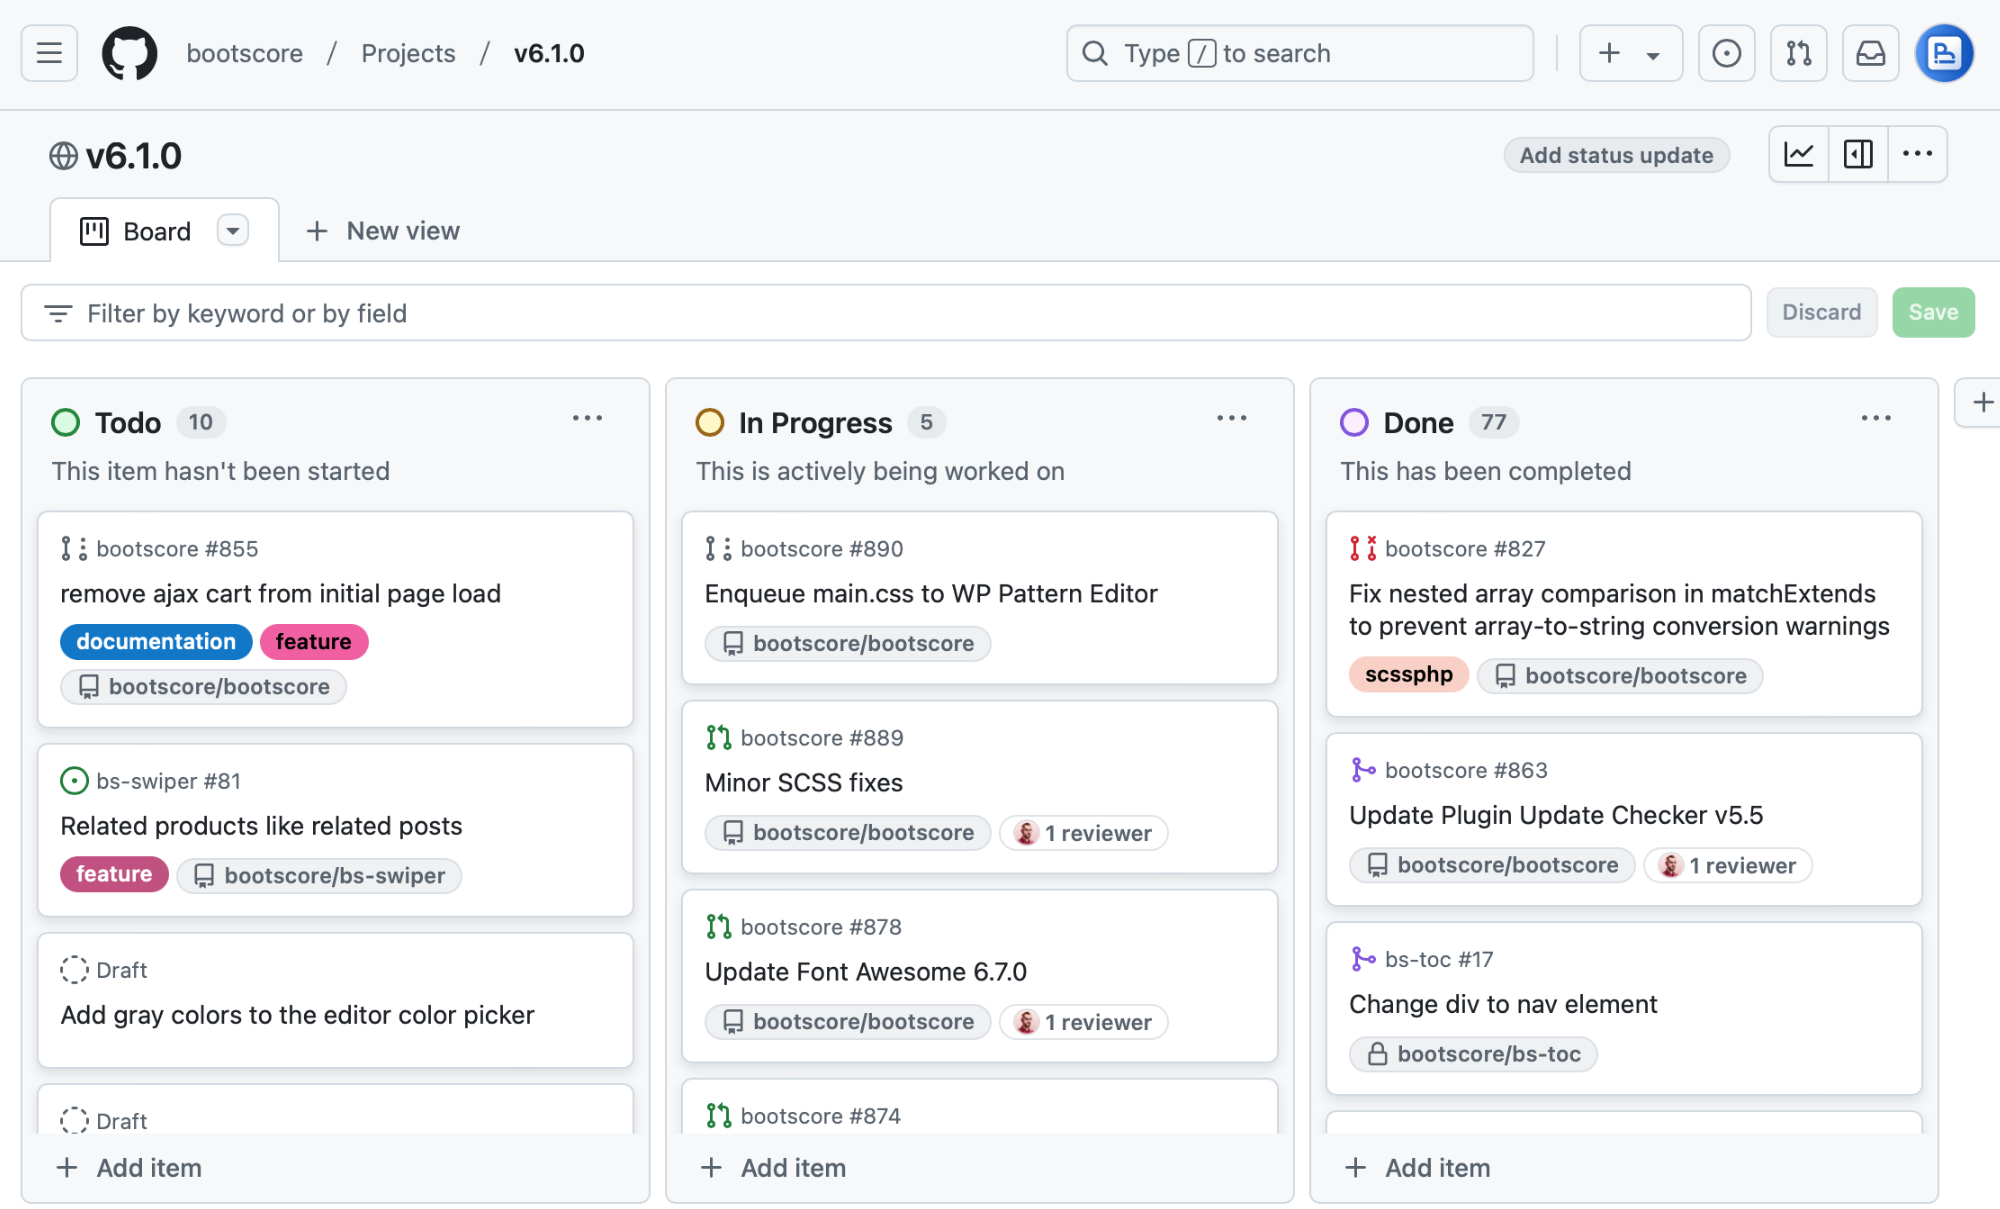Image resolution: width=2000 pixels, height=1209 pixels.
Task: Open the user avatar menu
Action: 1944,53
